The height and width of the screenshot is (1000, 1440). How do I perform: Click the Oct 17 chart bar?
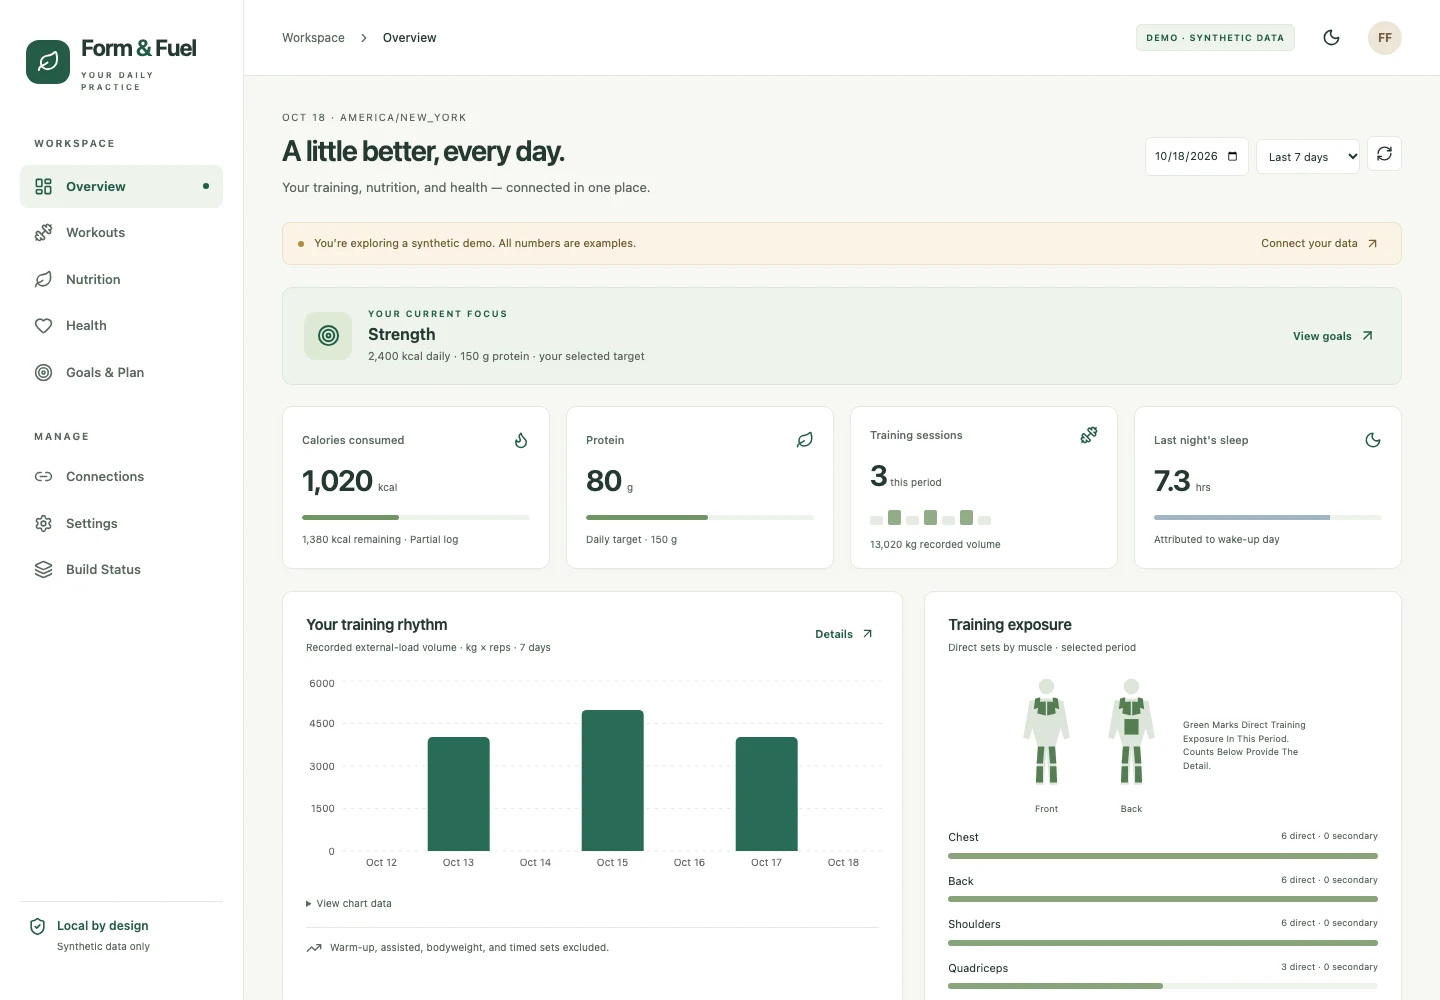click(767, 794)
